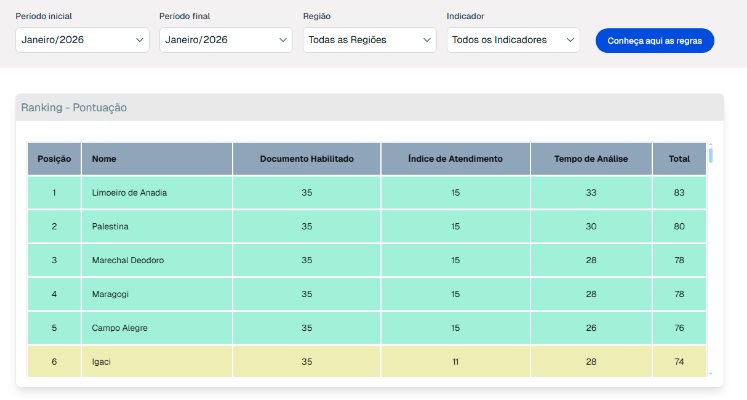Expand the Região dropdown

coord(369,40)
